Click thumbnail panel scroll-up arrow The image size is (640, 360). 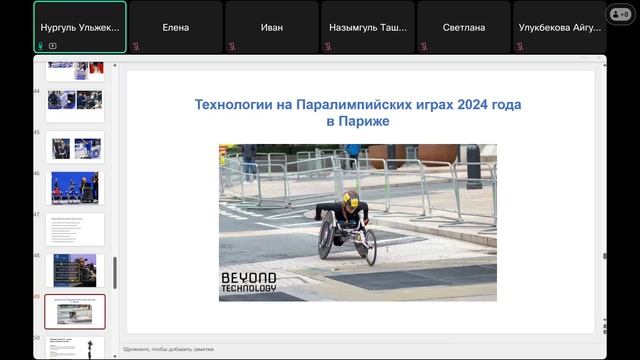(115, 65)
